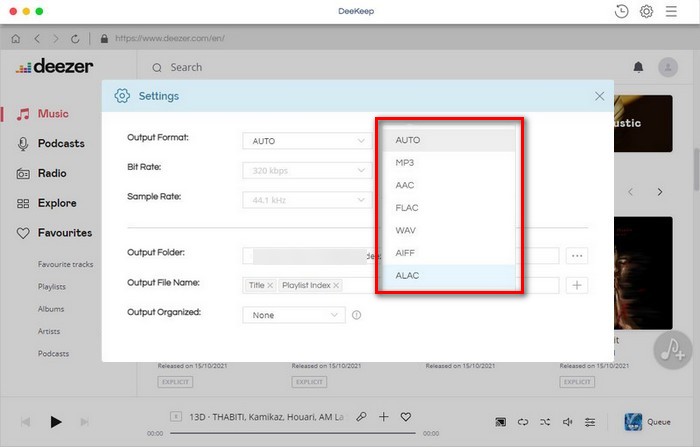This screenshot has width=700, height=447.
Task: Skip to next track
Action: click(x=84, y=422)
